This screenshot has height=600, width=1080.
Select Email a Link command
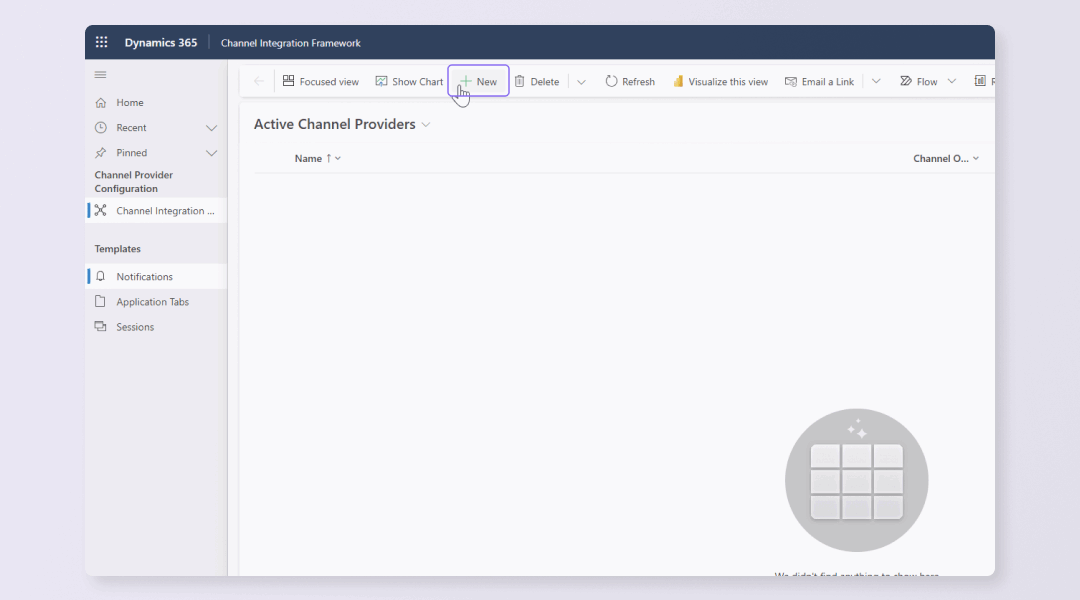819,82
